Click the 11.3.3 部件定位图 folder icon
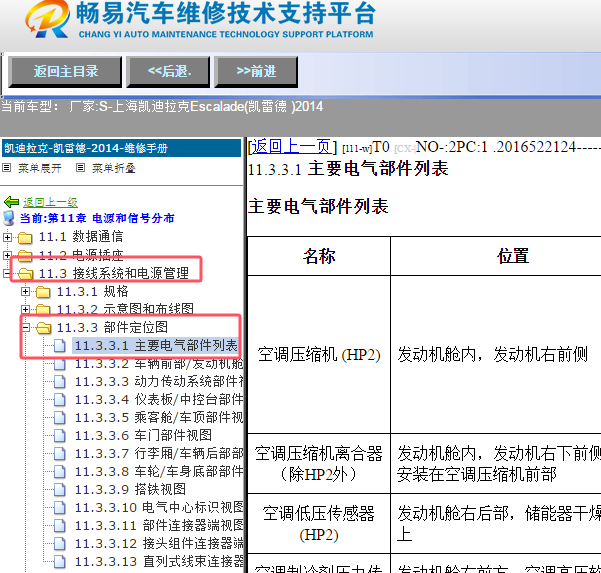This screenshot has height=573, width=601. pos(43,328)
